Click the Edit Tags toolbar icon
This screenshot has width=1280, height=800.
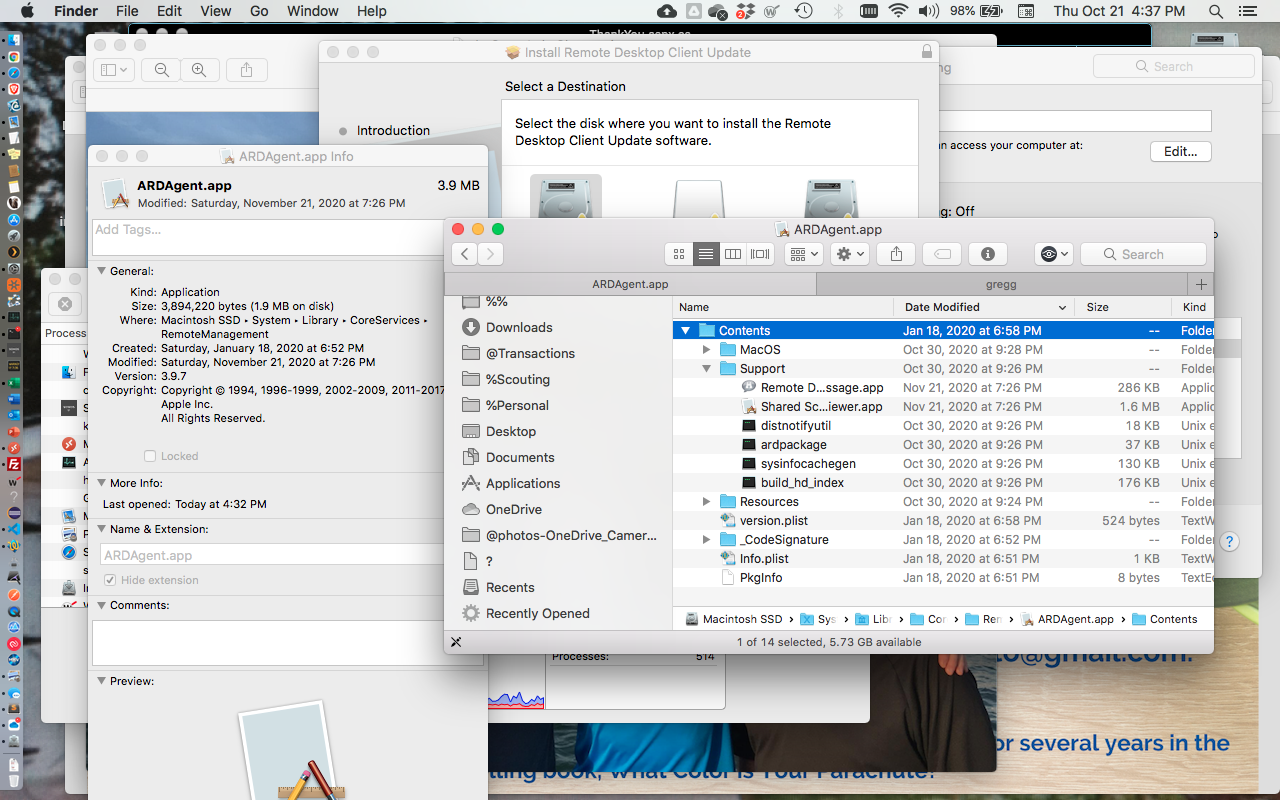941,254
